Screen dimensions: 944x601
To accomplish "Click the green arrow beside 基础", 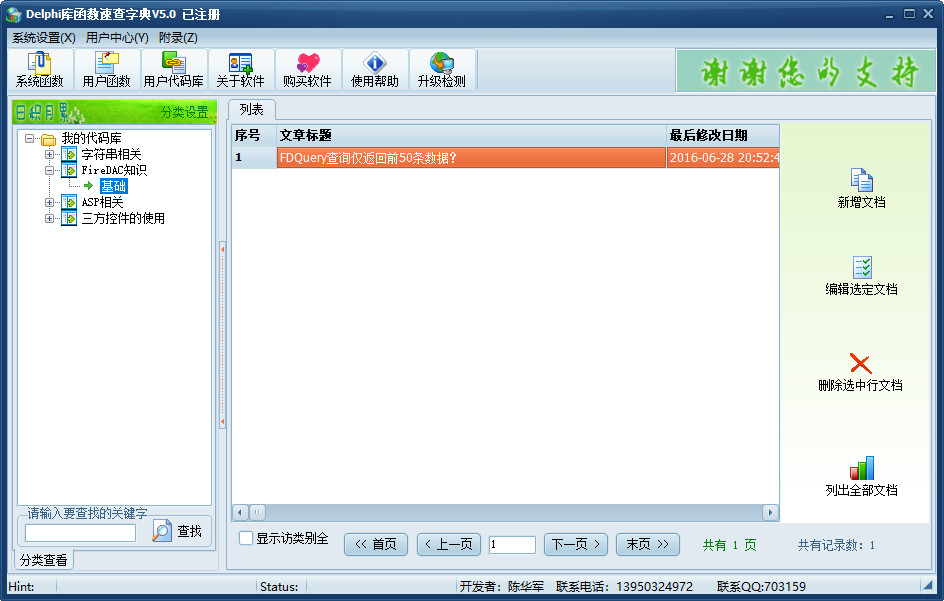I will (x=88, y=186).
